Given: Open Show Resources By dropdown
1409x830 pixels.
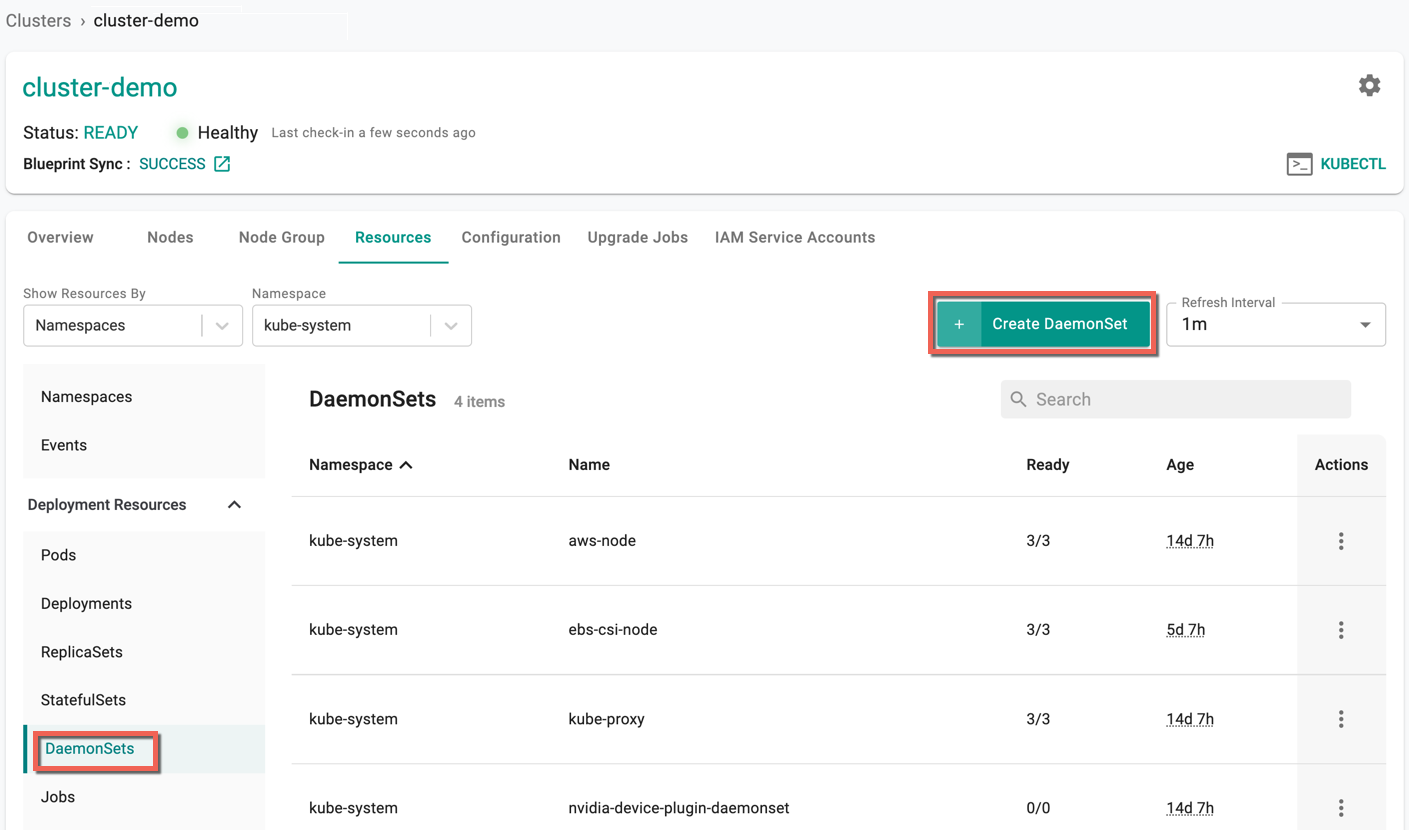Looking at the screenshot, I should pos(133,326).
